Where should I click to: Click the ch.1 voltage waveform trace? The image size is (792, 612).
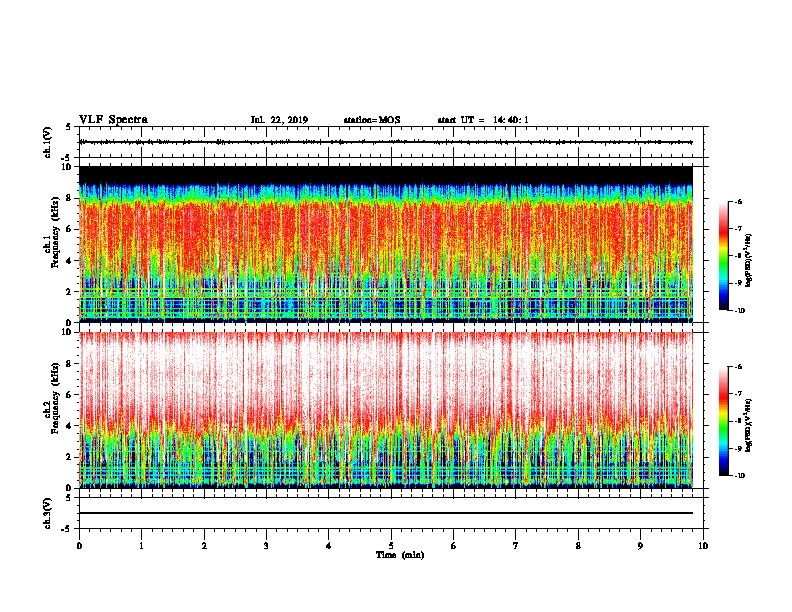coord(386,142)
